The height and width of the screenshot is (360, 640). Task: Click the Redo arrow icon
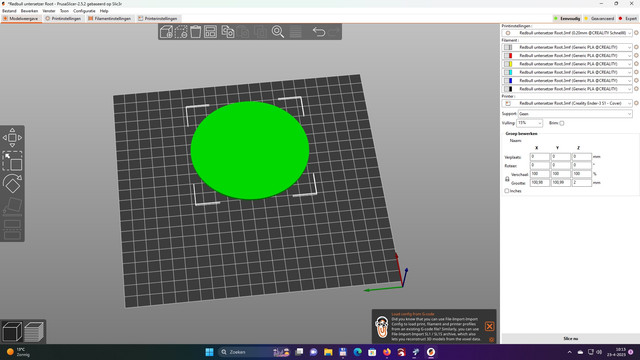pos(333,32)
